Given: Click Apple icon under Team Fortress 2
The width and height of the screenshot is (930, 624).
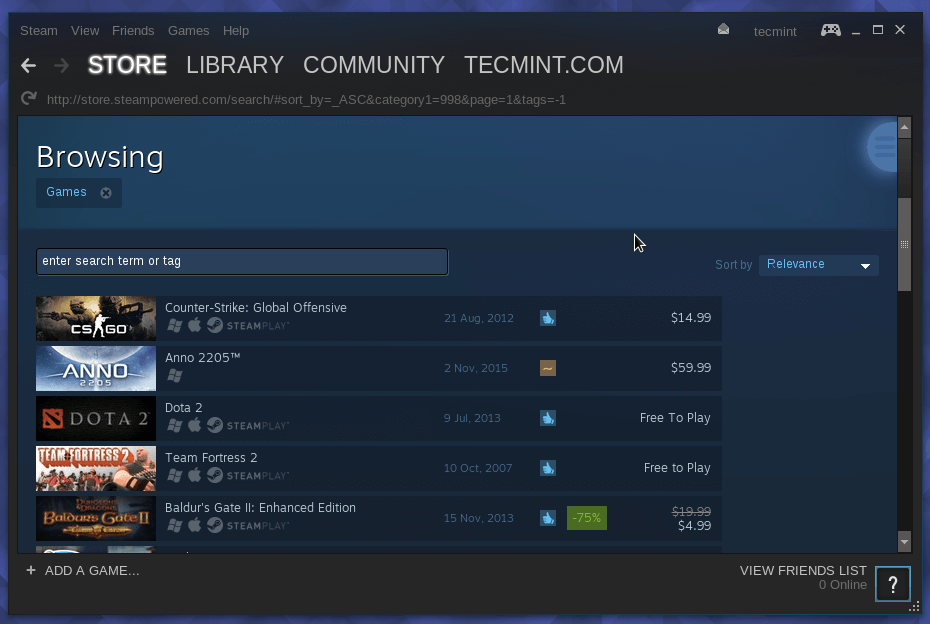Looking at the screenshot, I should pos(195,475).
